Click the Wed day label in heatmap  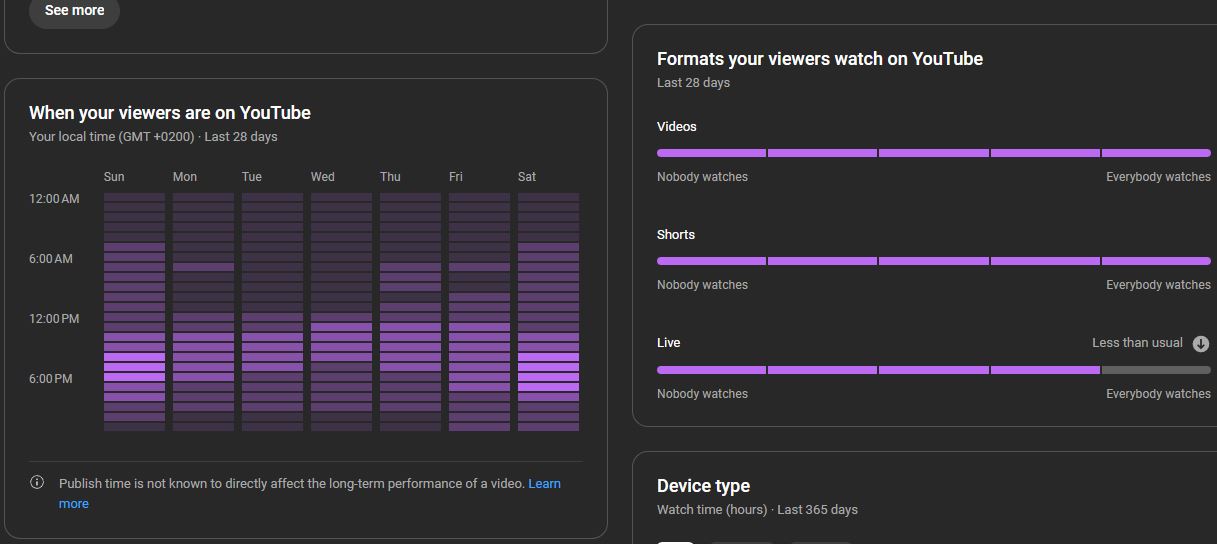[323, 177]
